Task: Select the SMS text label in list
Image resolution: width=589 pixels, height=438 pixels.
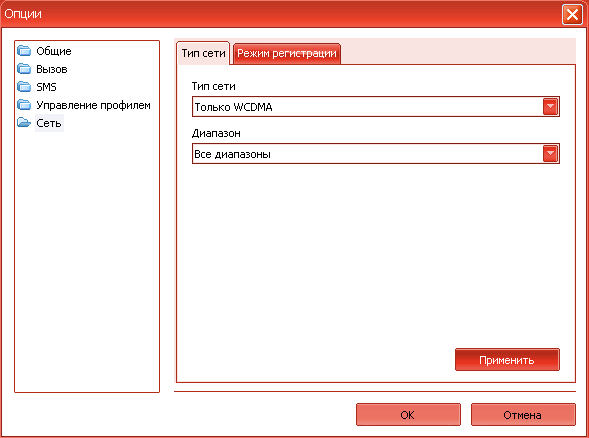Action: (x=46, y=87)
